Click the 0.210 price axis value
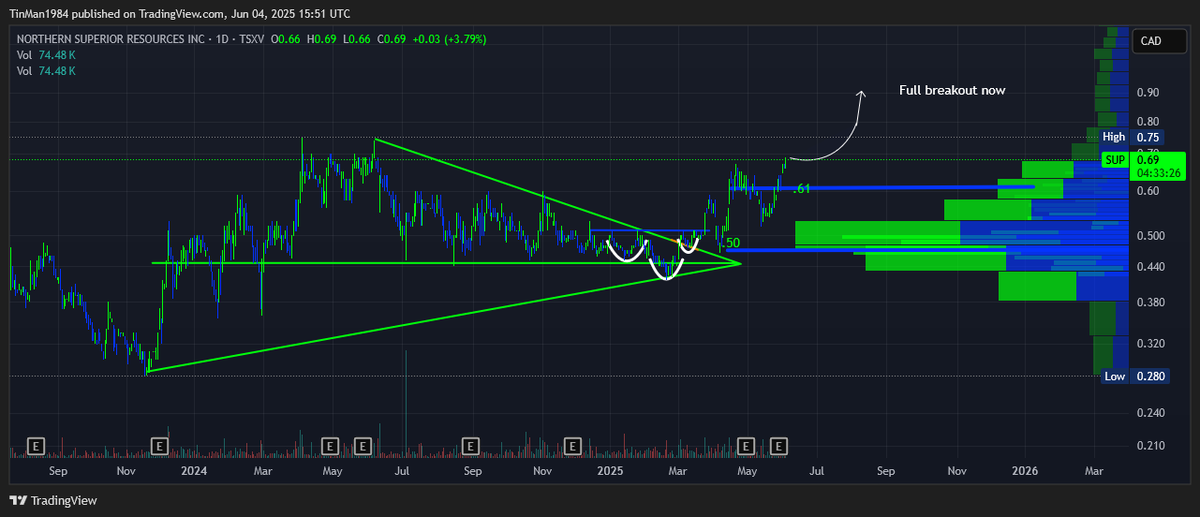1200x517 pixels. coord(1150,445)
